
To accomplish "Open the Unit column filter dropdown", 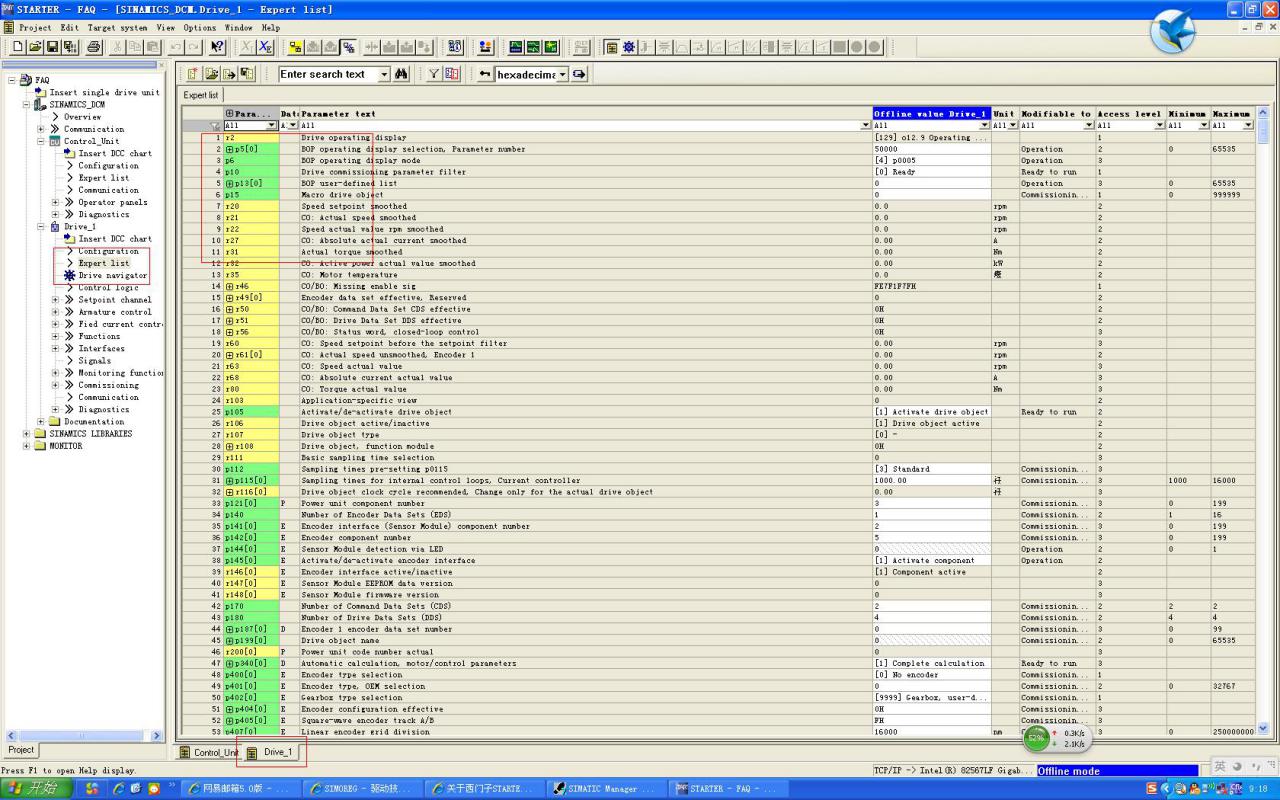I will point(1013,126).
